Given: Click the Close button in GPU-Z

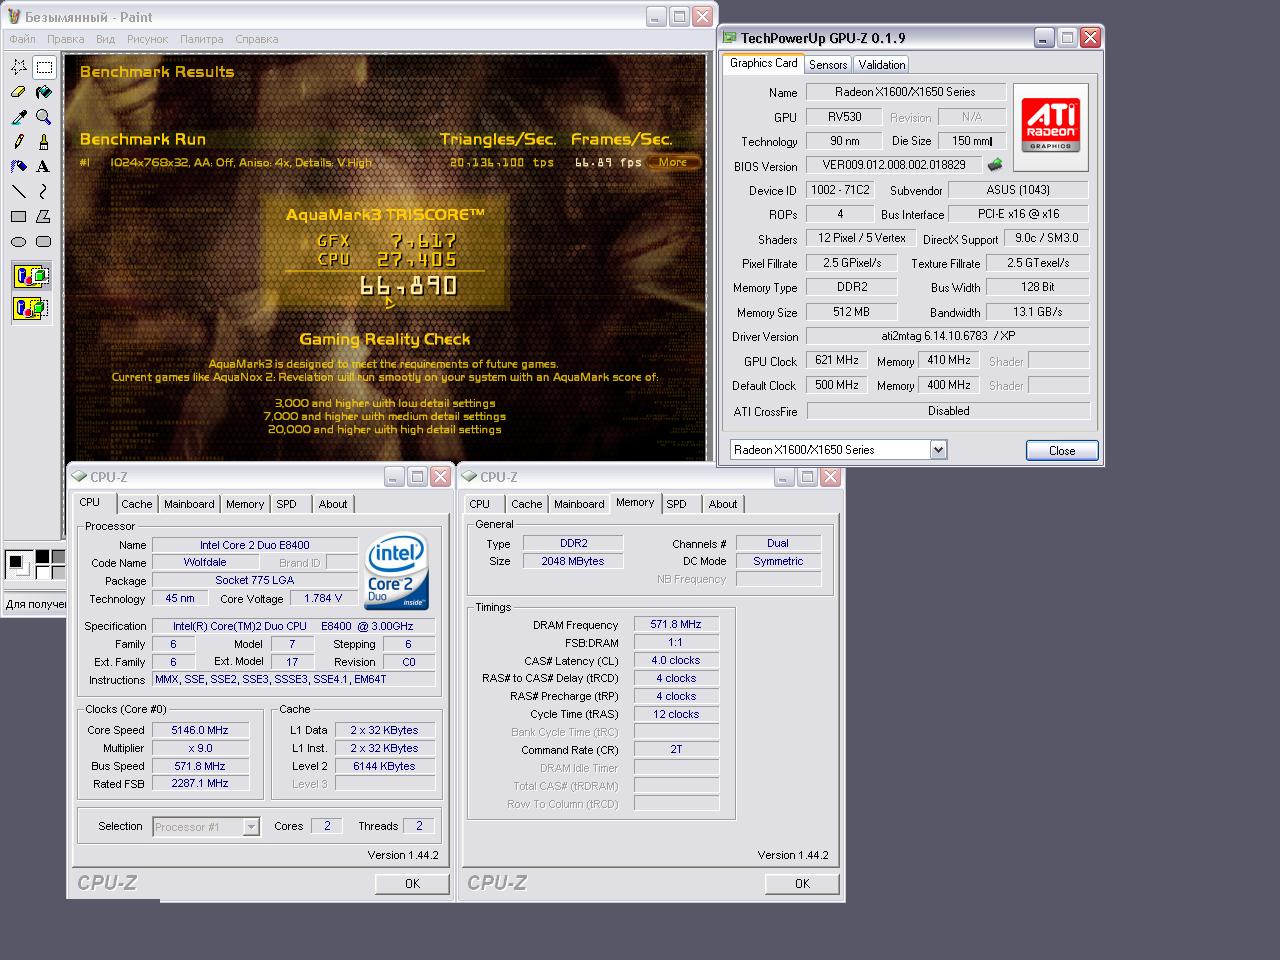Looking at the screenshot, I should [1062, 450].
